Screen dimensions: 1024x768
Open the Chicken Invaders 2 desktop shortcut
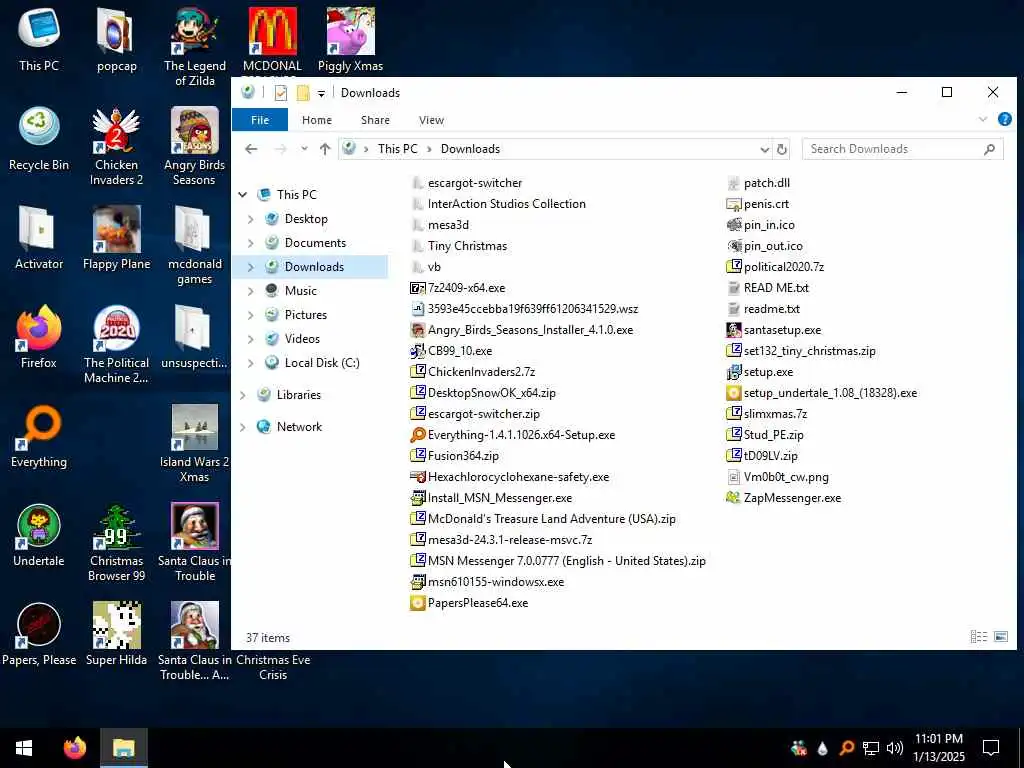pos(116,145)
